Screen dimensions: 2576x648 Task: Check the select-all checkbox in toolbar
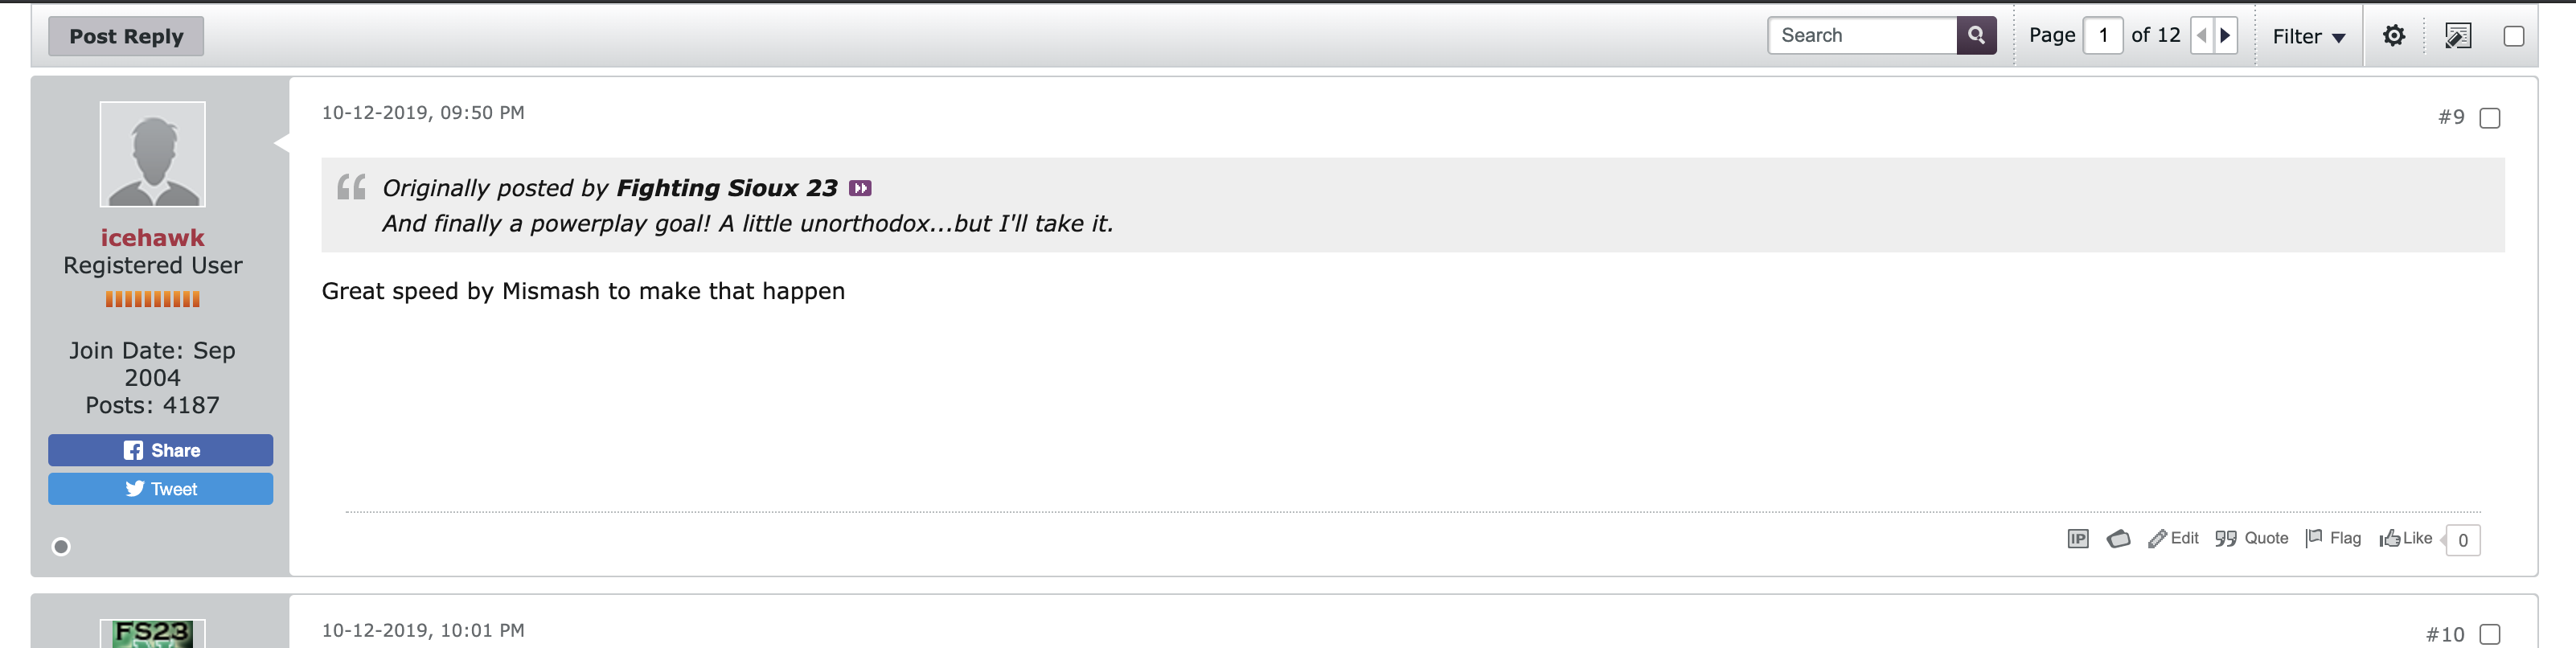click(2513, 36)
